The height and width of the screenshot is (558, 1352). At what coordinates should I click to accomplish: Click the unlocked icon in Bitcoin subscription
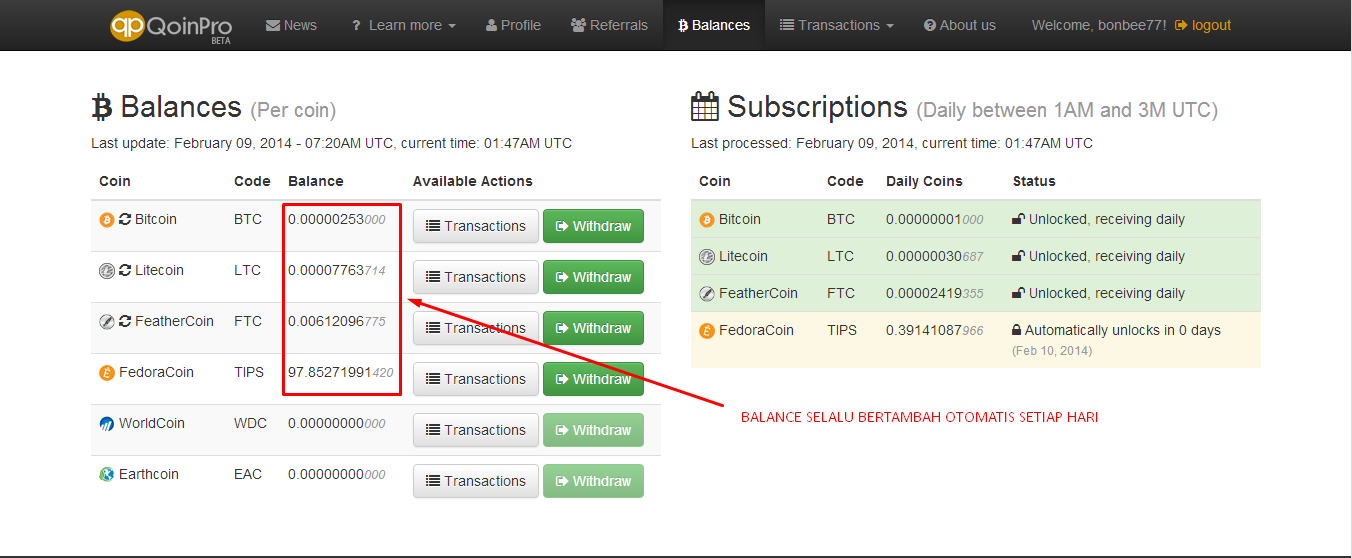pyautogui.click(x=1019, y=219)
